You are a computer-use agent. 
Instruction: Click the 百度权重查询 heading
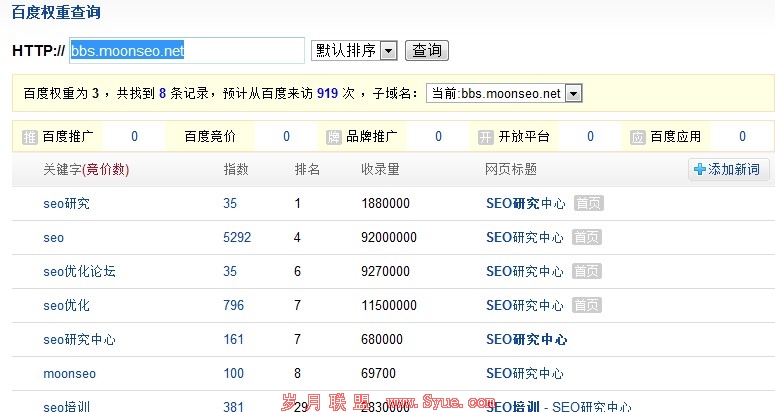pos(56,12)
